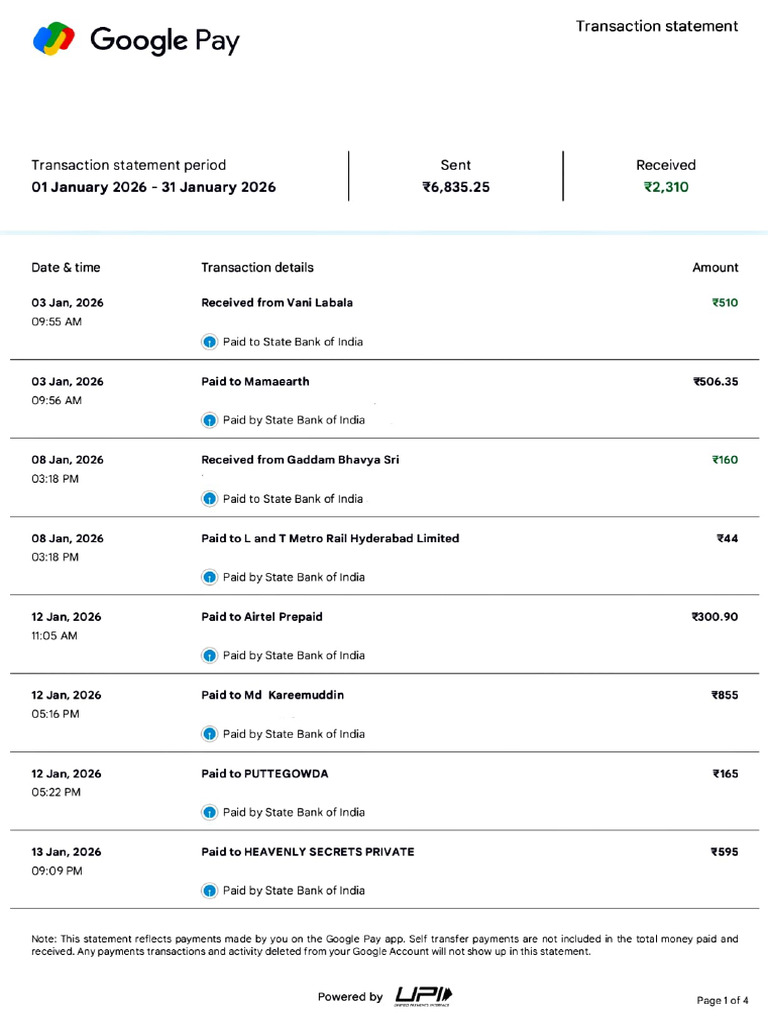Click the bank icon under Metro Rail payment
The image size is (768, 1024).
(209, 577)
